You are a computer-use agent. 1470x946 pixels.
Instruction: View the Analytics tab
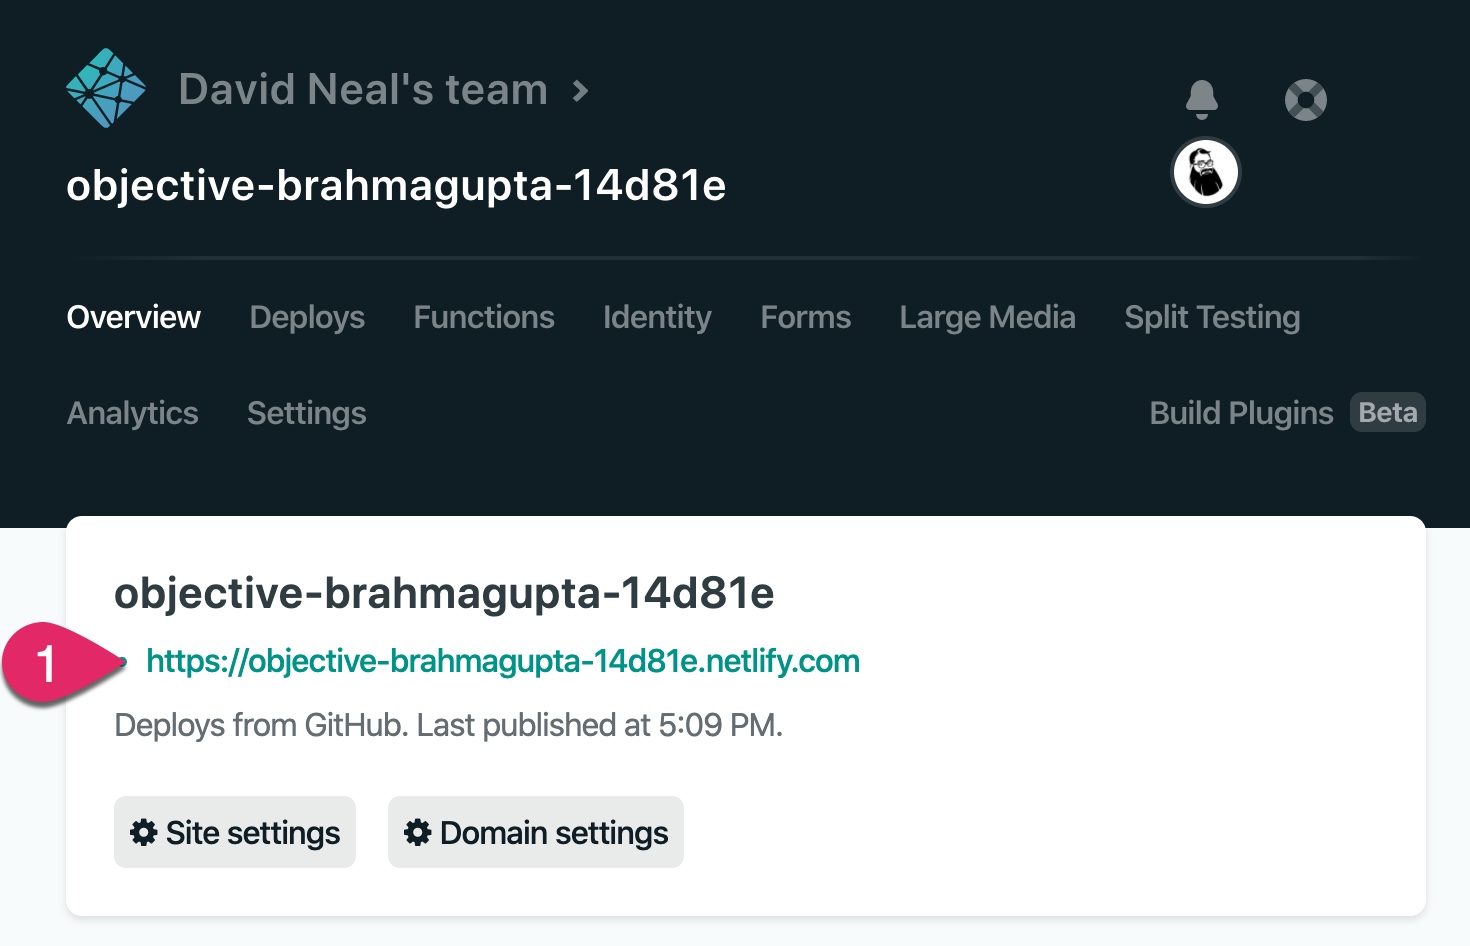tap(133, 413)
